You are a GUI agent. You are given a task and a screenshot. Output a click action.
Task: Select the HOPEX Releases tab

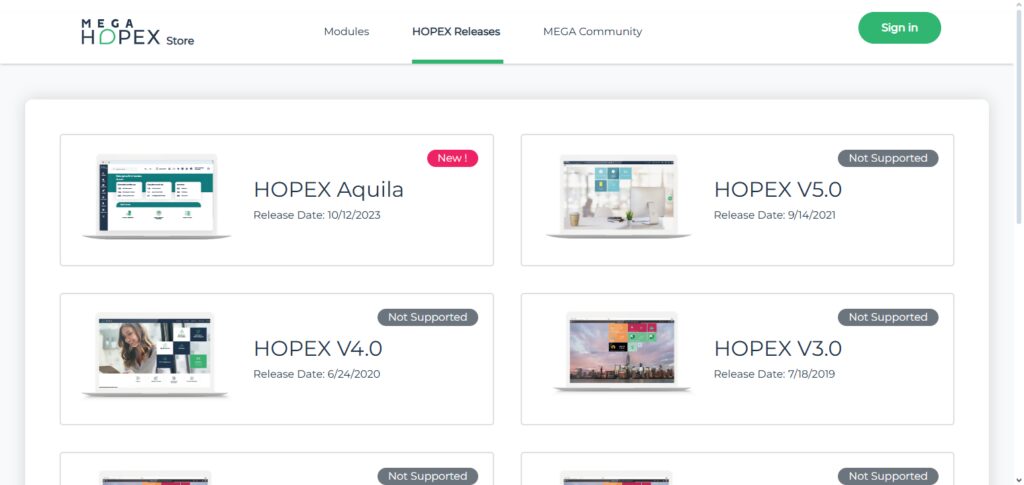point(456,31)
